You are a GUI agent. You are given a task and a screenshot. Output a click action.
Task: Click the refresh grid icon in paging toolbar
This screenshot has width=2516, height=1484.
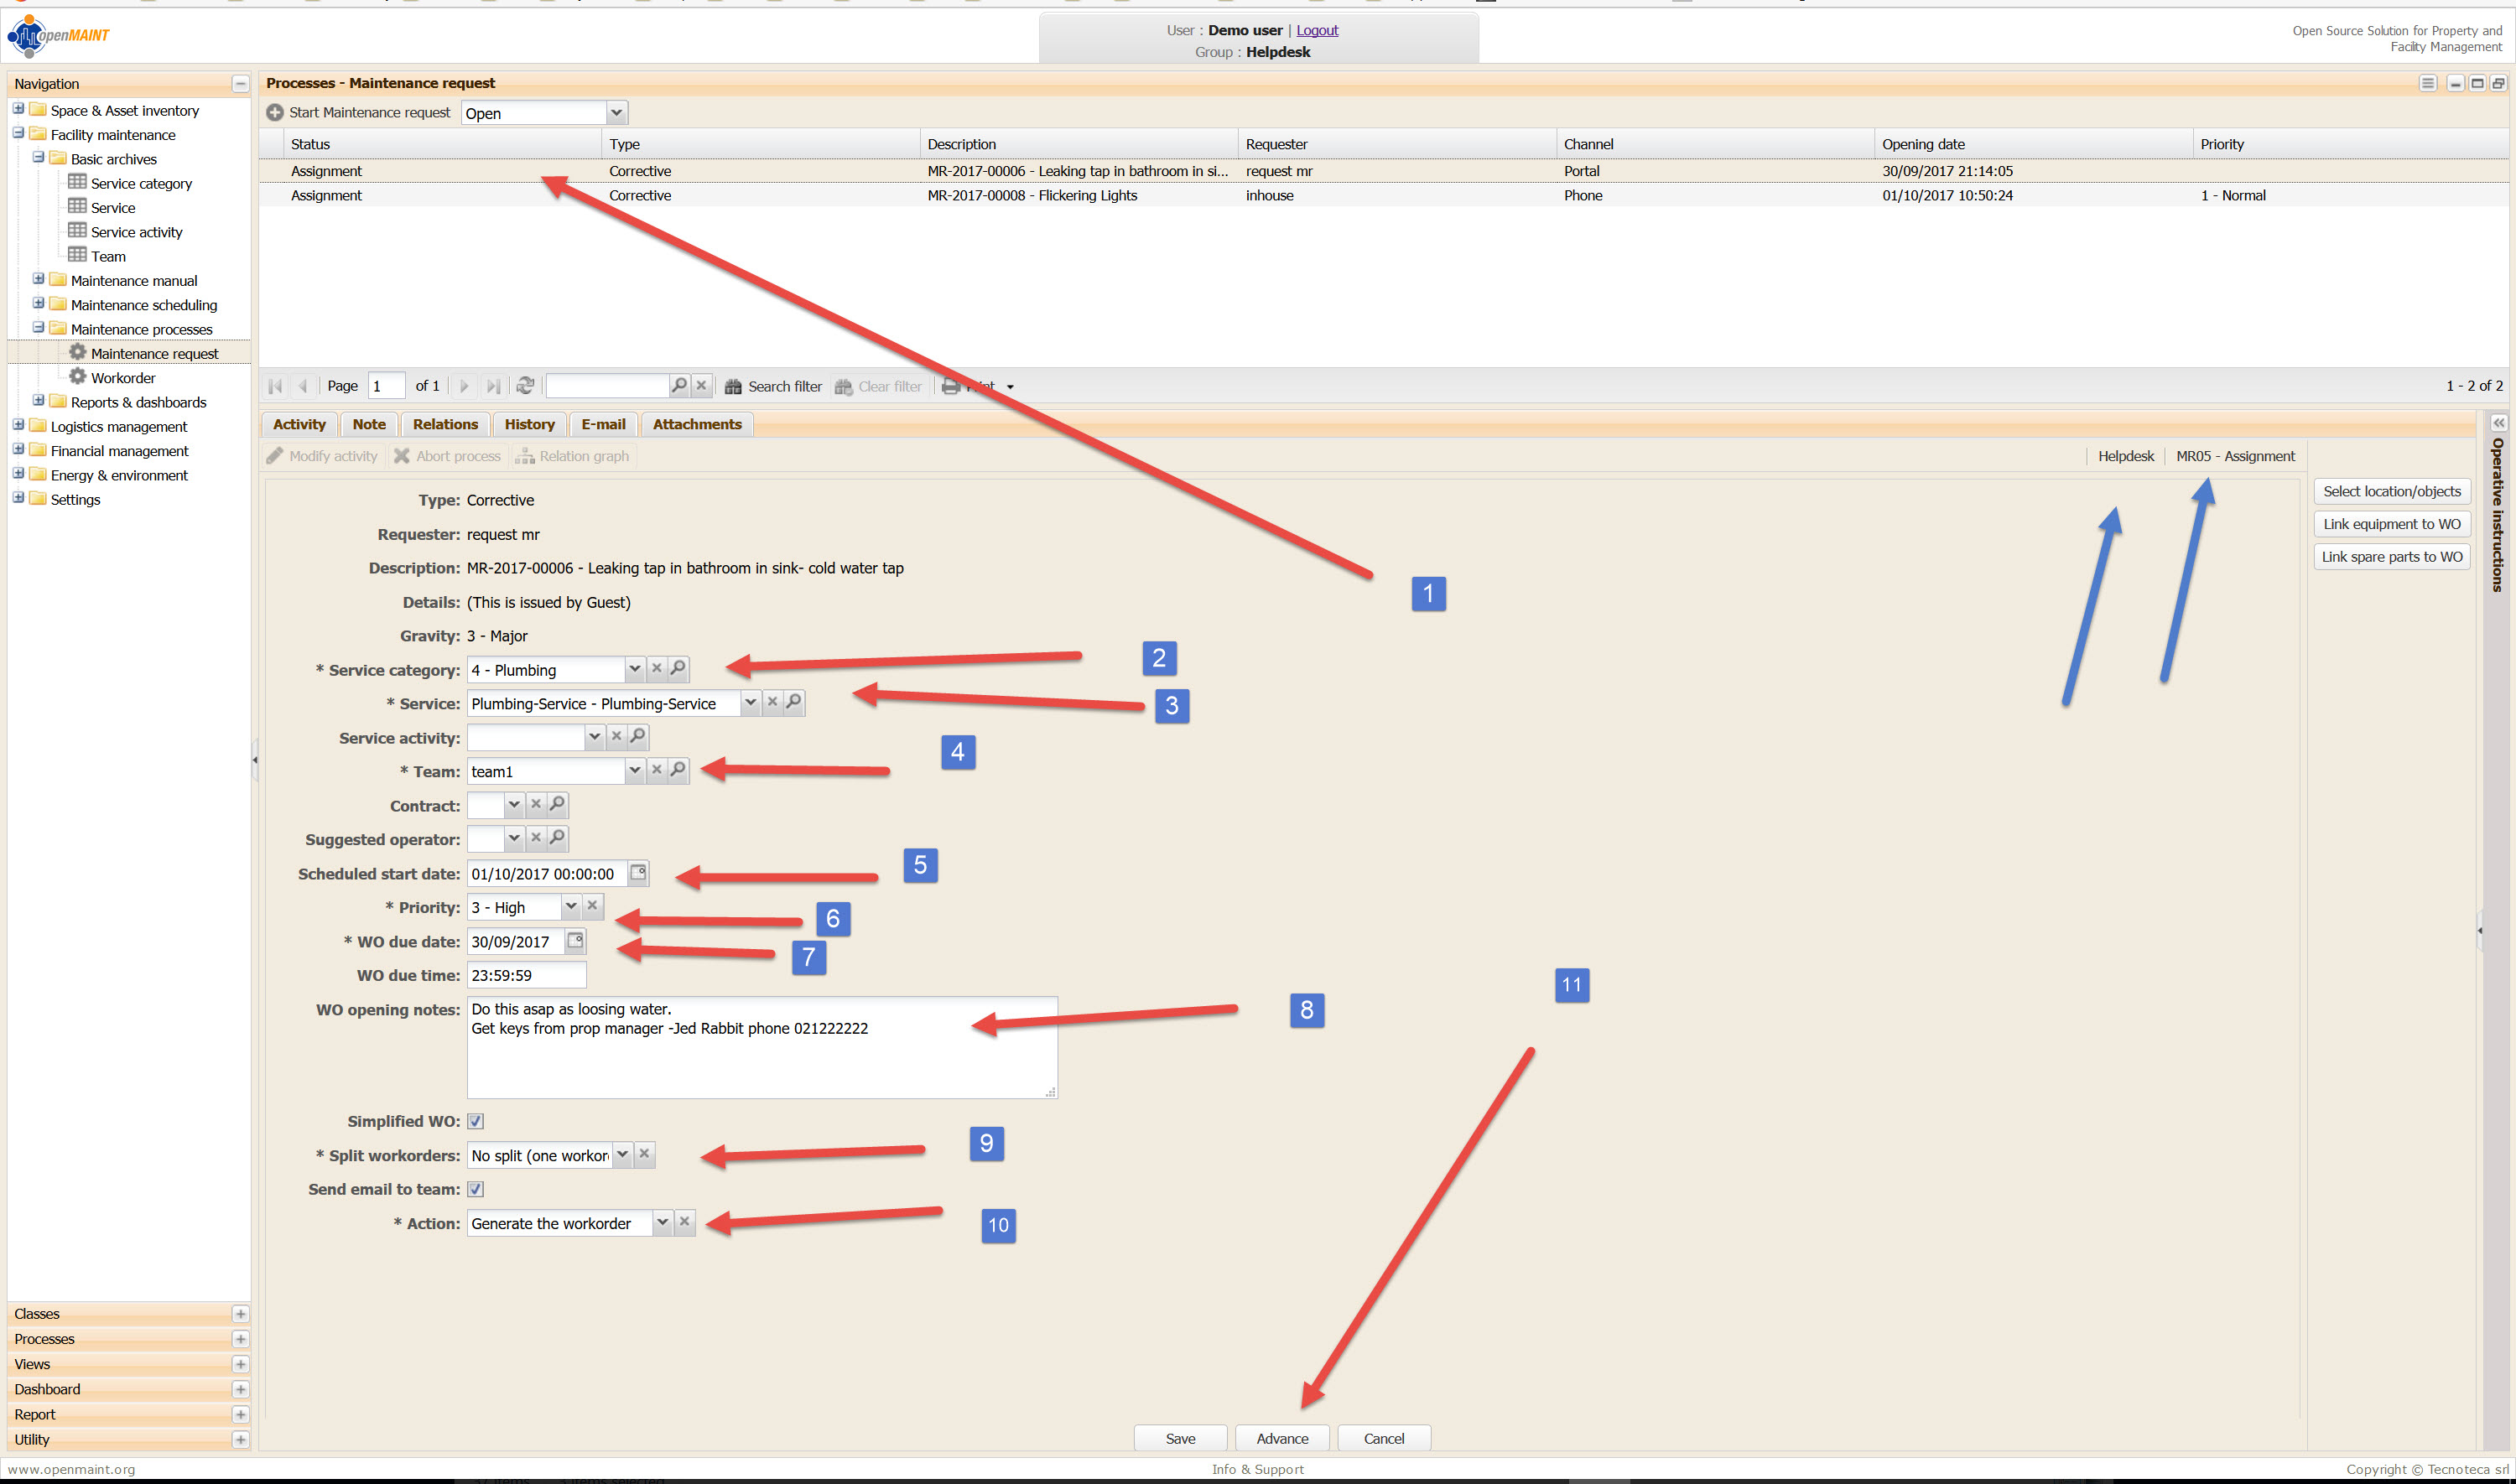[x=525, y=386]
